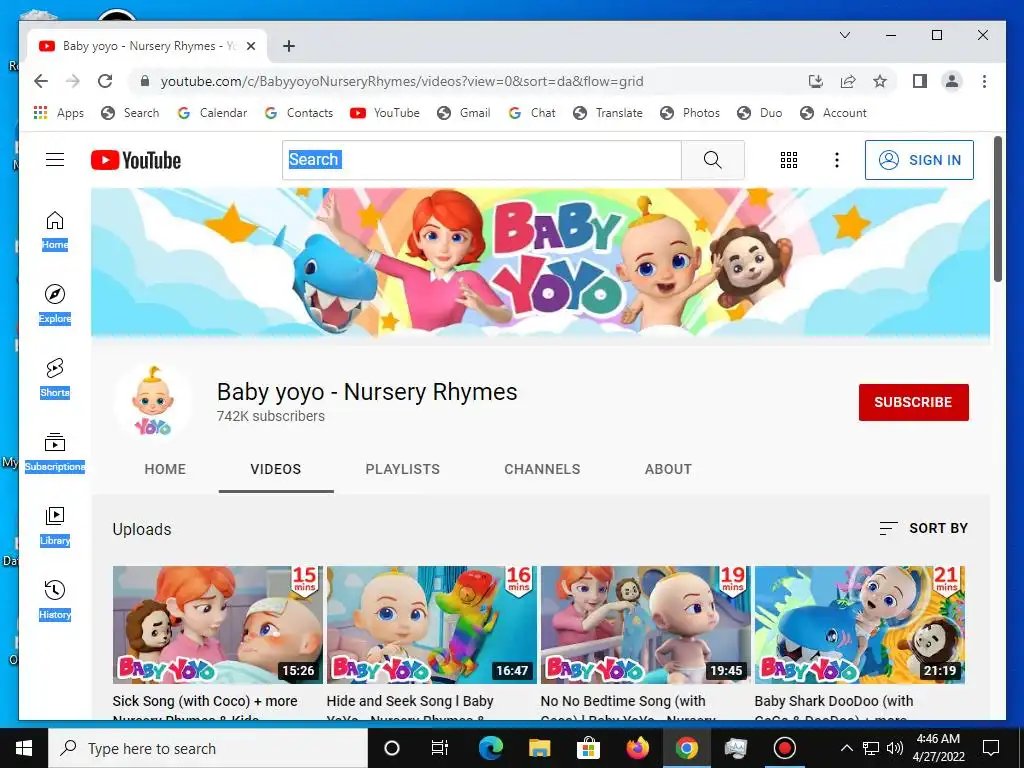
Task: Open a new browser tab
Action: click(289, 46)
